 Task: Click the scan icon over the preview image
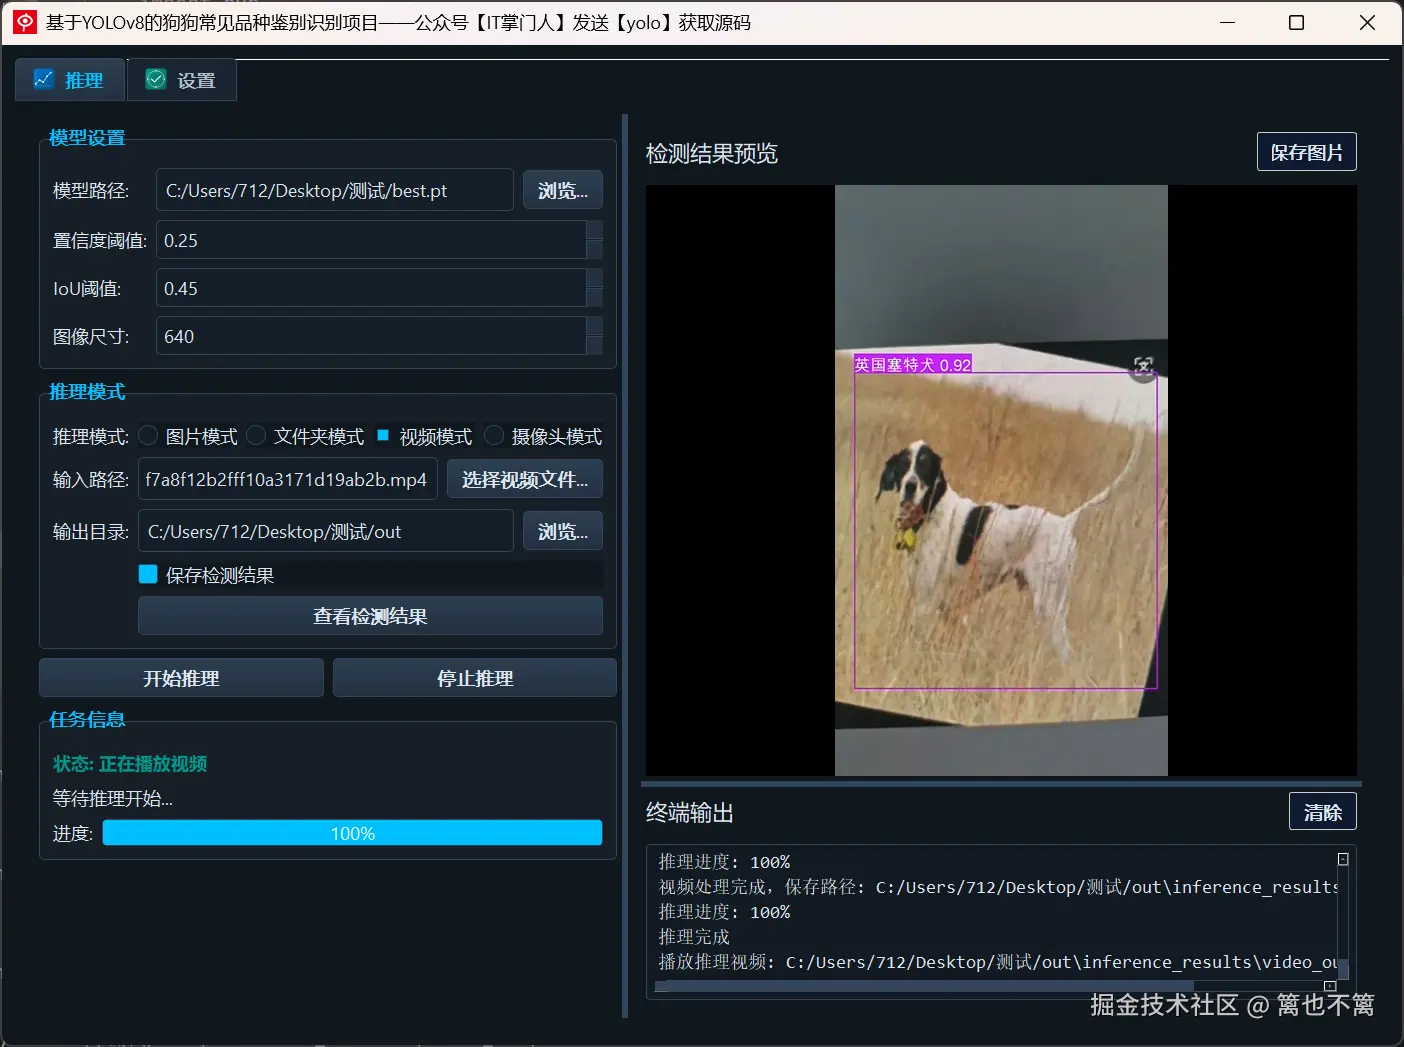coord(1144,366)
